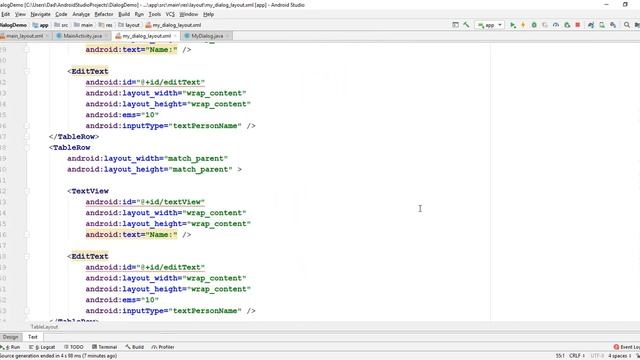The width and height of the screenshot is (640, 360).
Task: Open the project structure layout icon
Action: pos(456,25)
